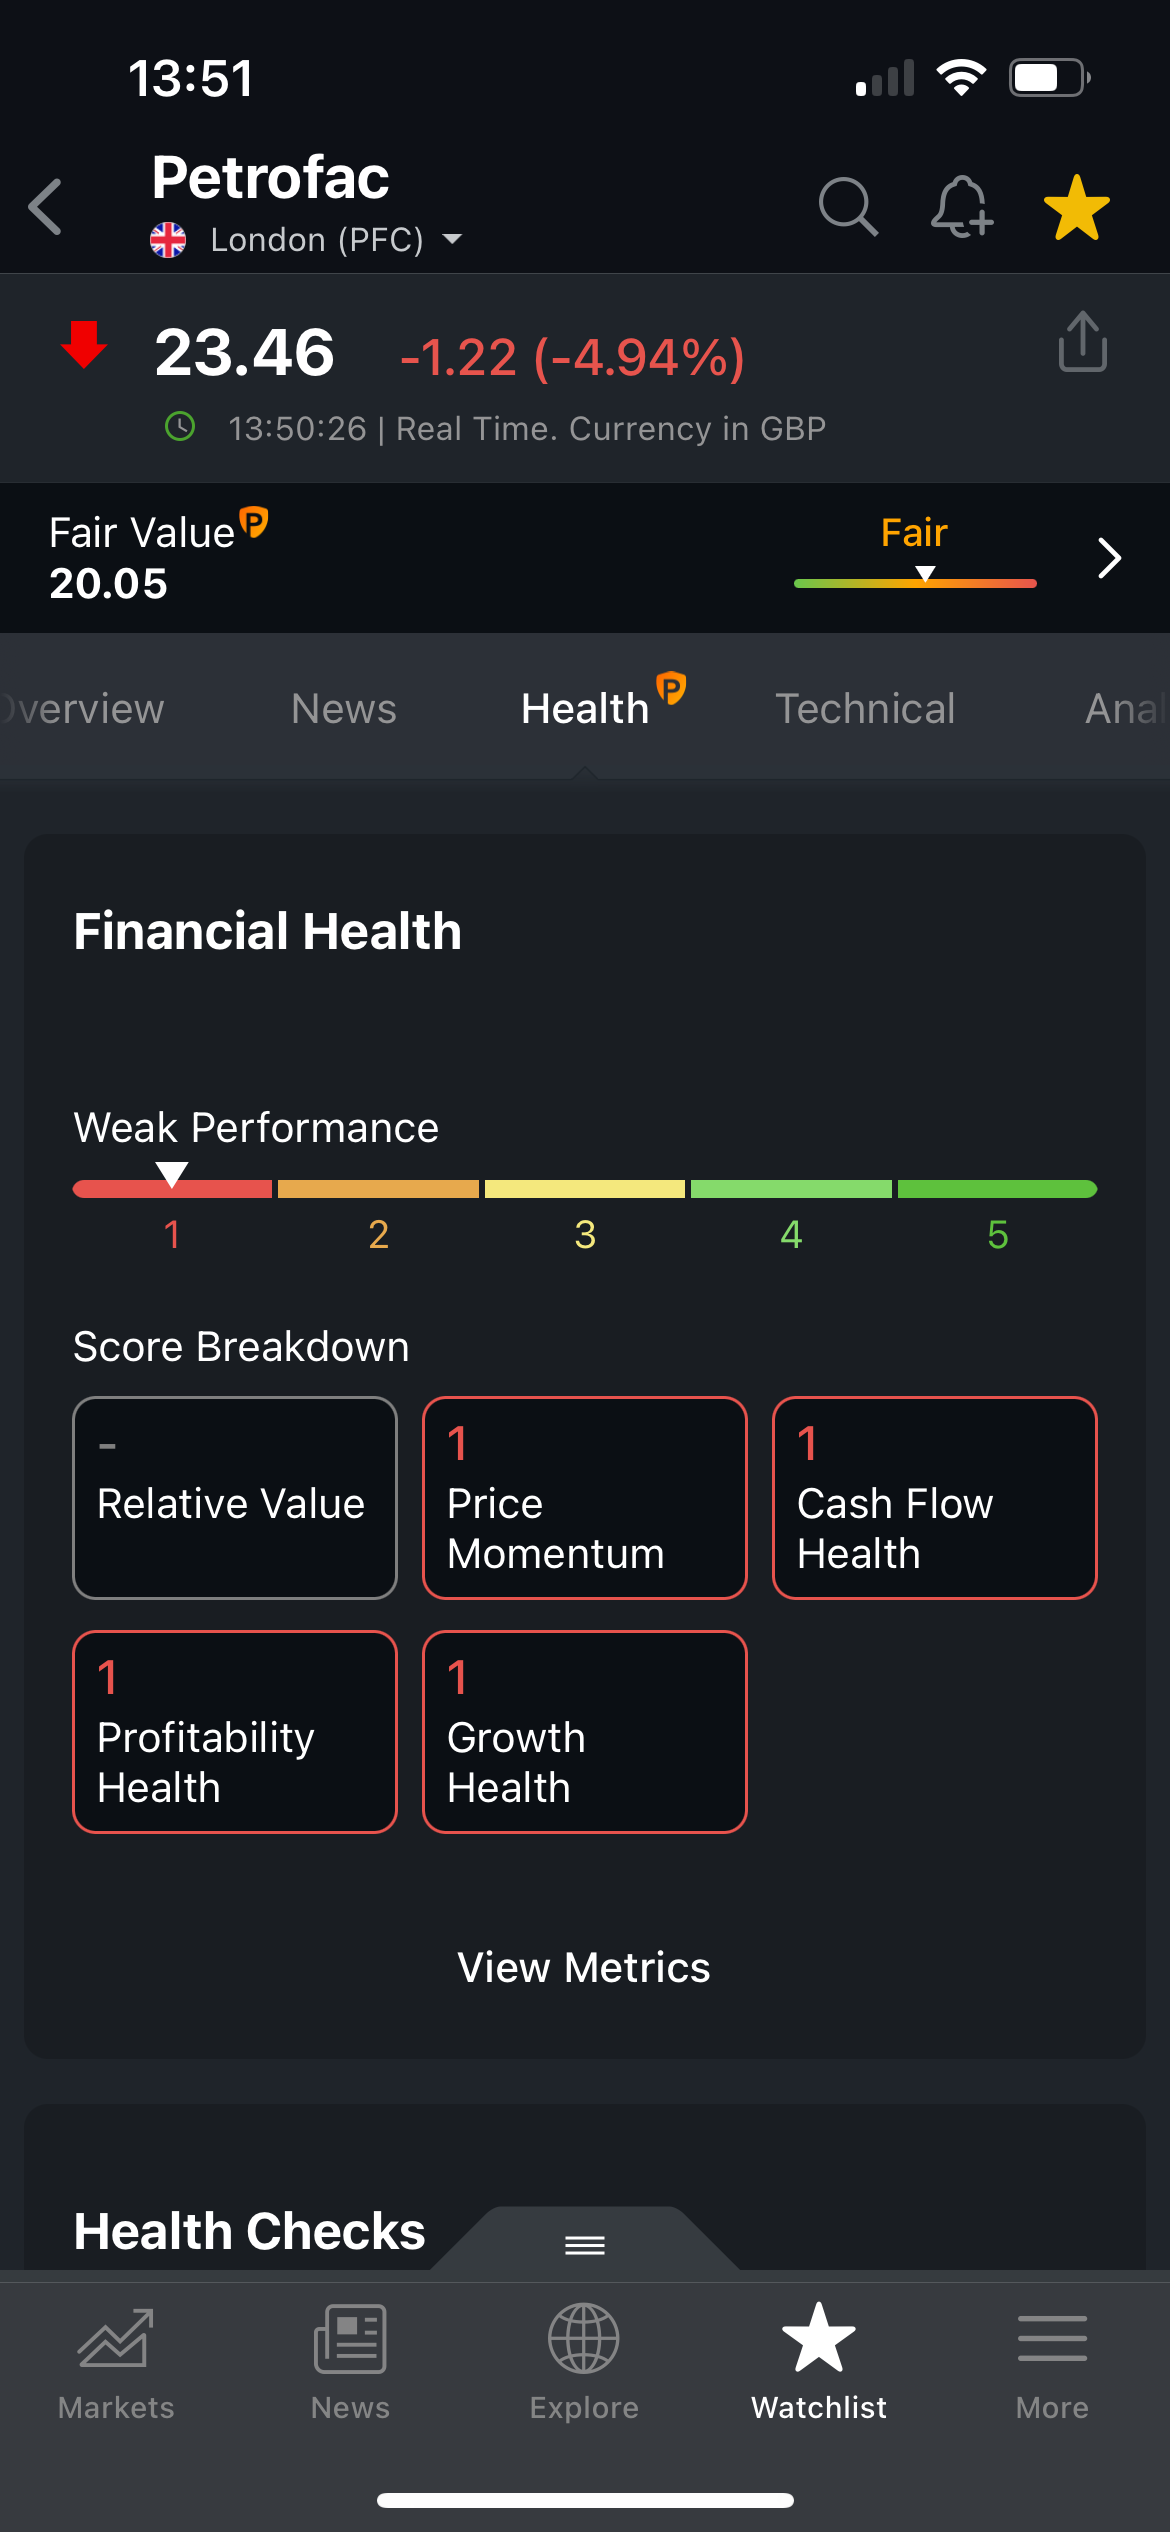Screen dimensions: 1170x2532
Task: Switch to the Technical tab
Action: pyautogui.click(x=865, y=708)
